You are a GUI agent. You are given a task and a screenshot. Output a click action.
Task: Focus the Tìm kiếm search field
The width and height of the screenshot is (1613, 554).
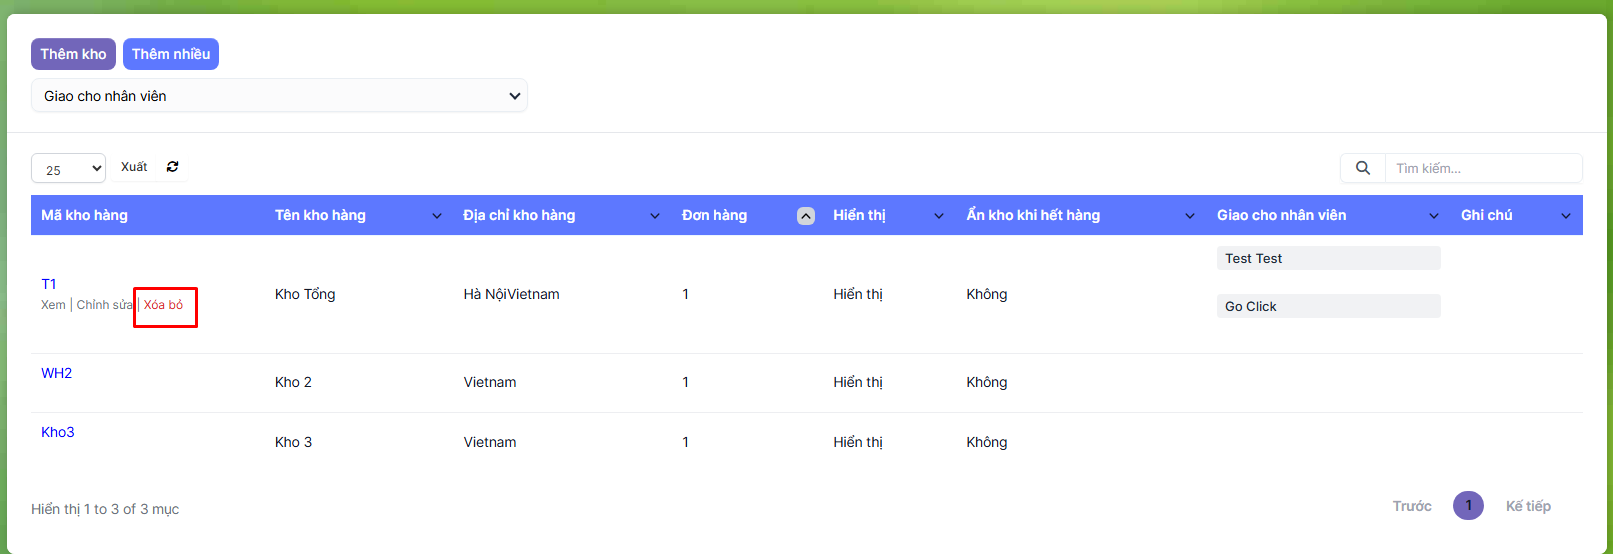pyautogui.click(x=1482, y=168)
